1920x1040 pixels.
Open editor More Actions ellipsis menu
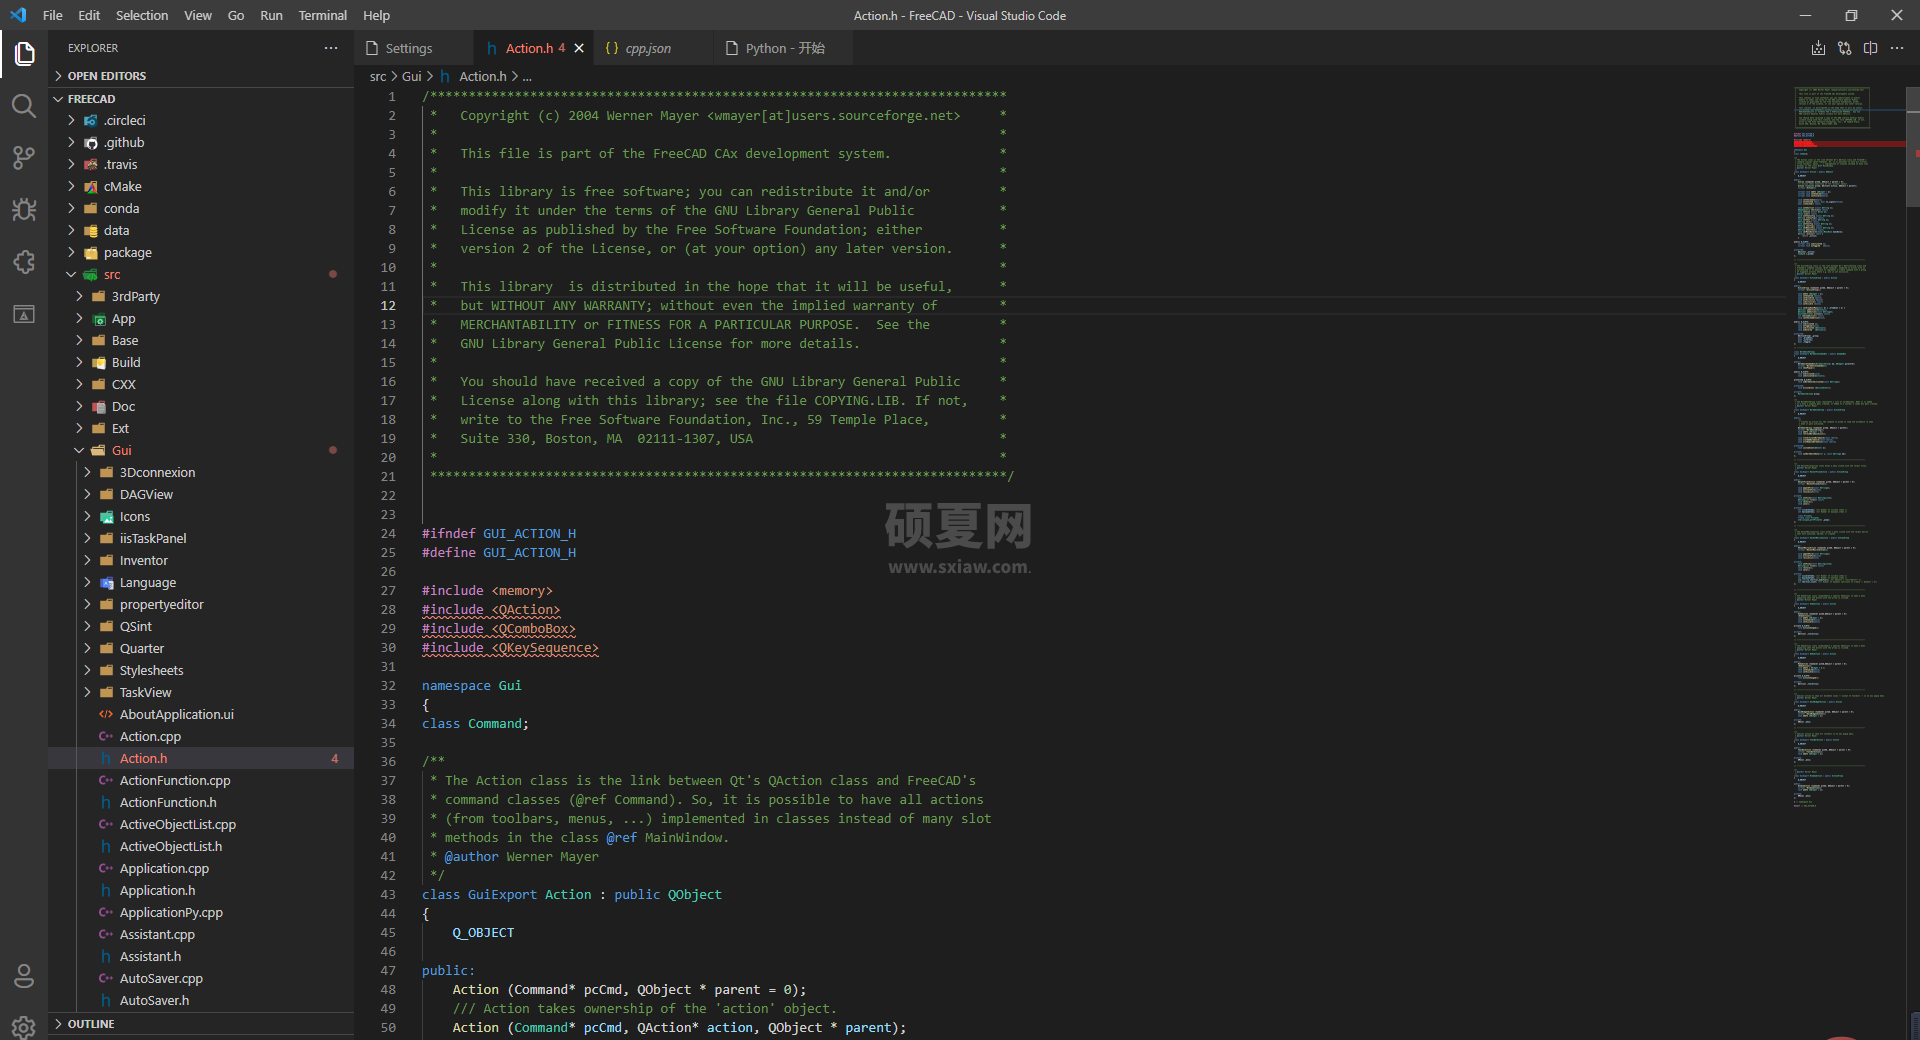(x=1897, y=48)
